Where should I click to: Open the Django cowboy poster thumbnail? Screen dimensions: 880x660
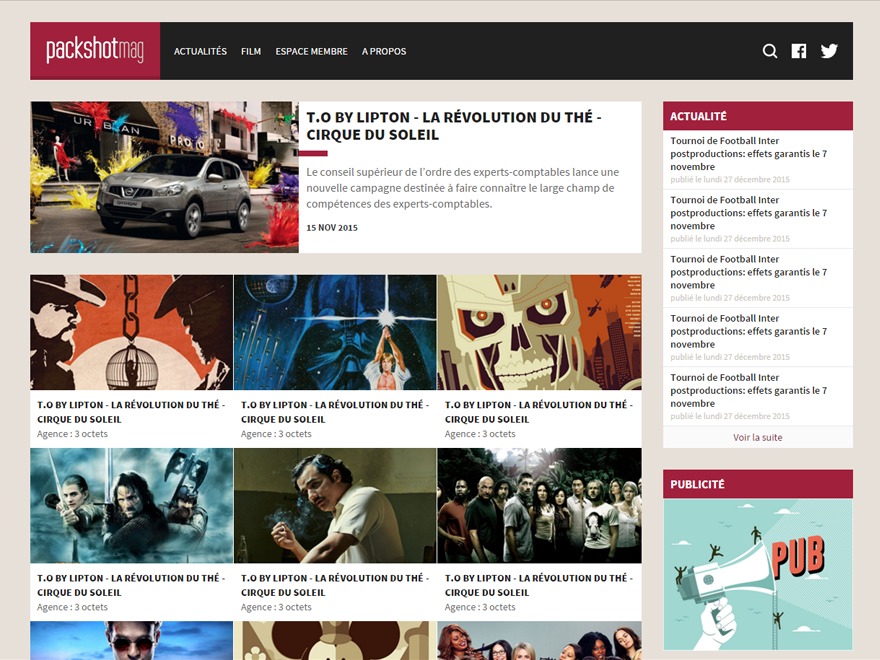click(131, 332)
